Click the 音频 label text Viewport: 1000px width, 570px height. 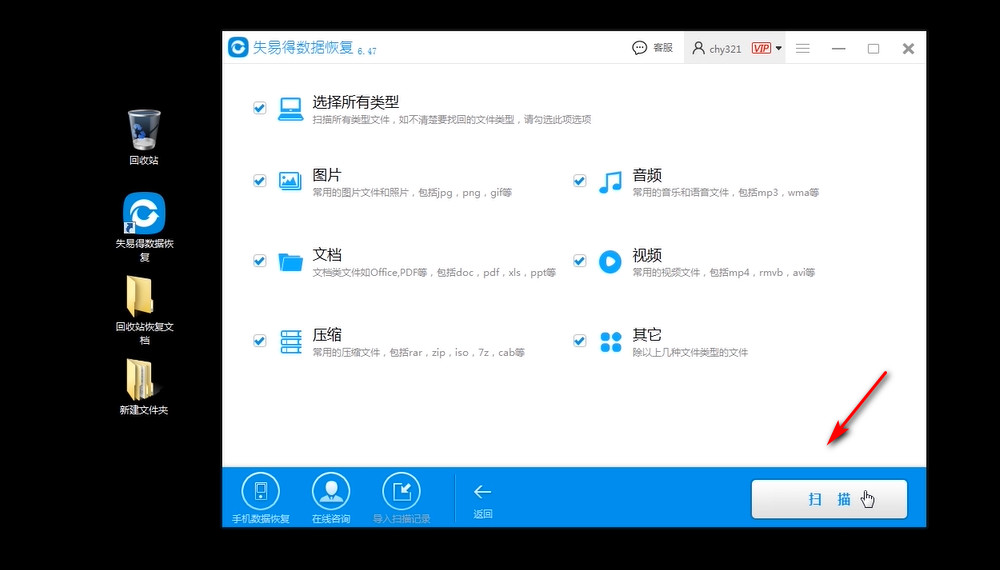(x=647, y=175)
